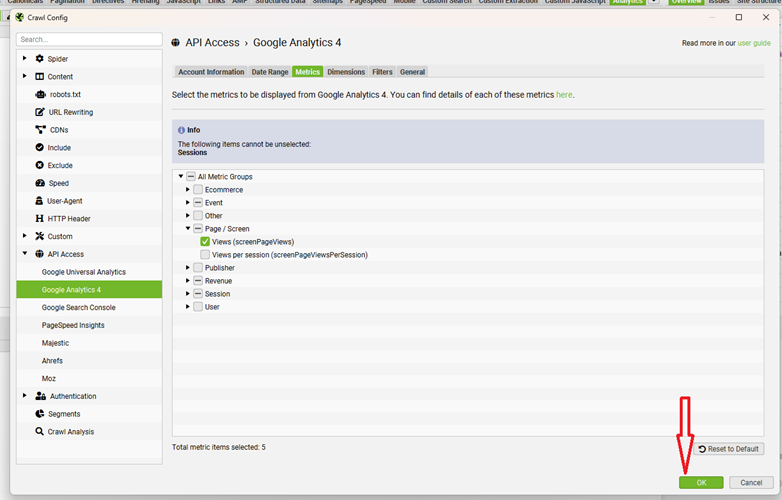Uncheck Views (screenPageViews) checkbox
Viewport: 782px width, 500px height.
205,242
